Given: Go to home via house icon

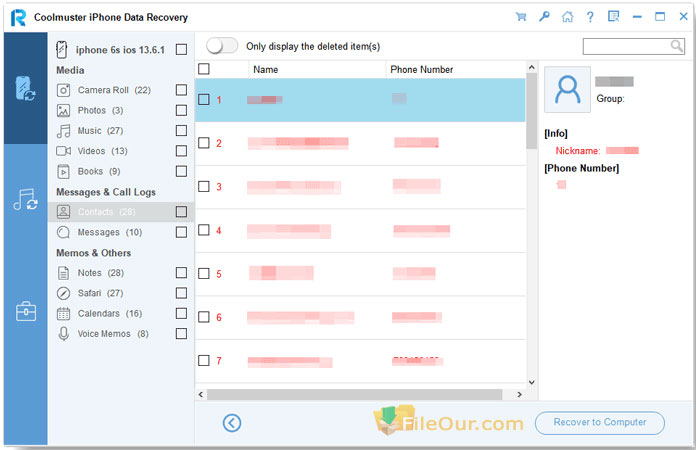Looking at the screenshot, I should click(567, 17).
